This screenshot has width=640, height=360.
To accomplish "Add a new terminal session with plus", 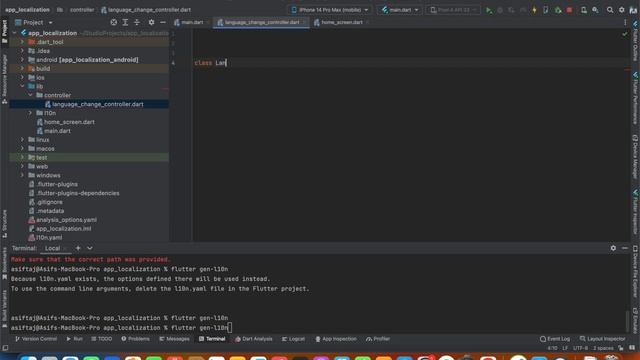I will 78,248.
